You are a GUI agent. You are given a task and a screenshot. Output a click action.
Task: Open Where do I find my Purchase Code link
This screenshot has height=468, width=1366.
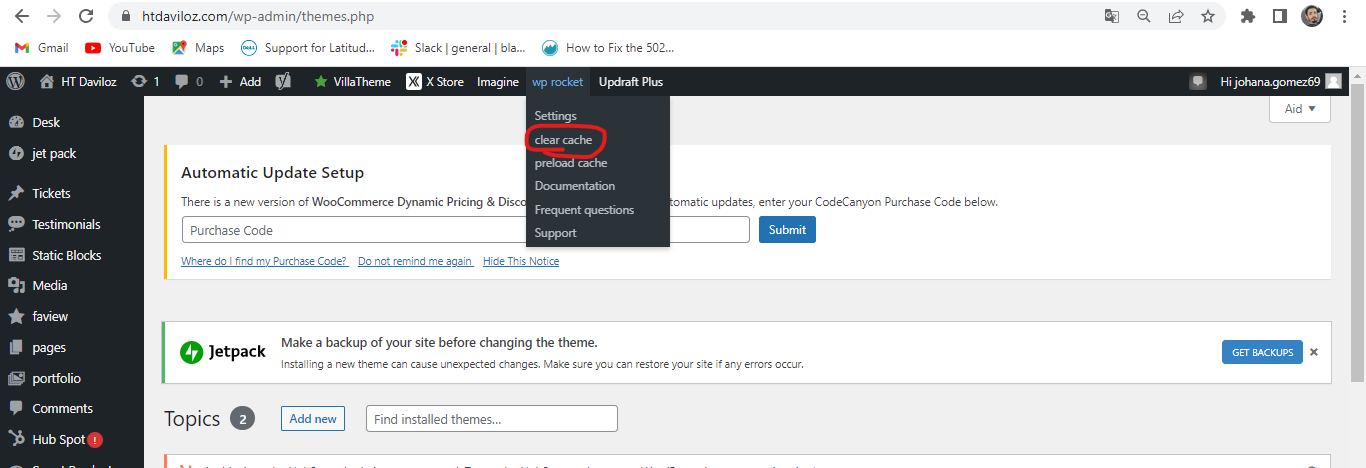(264, 261)
